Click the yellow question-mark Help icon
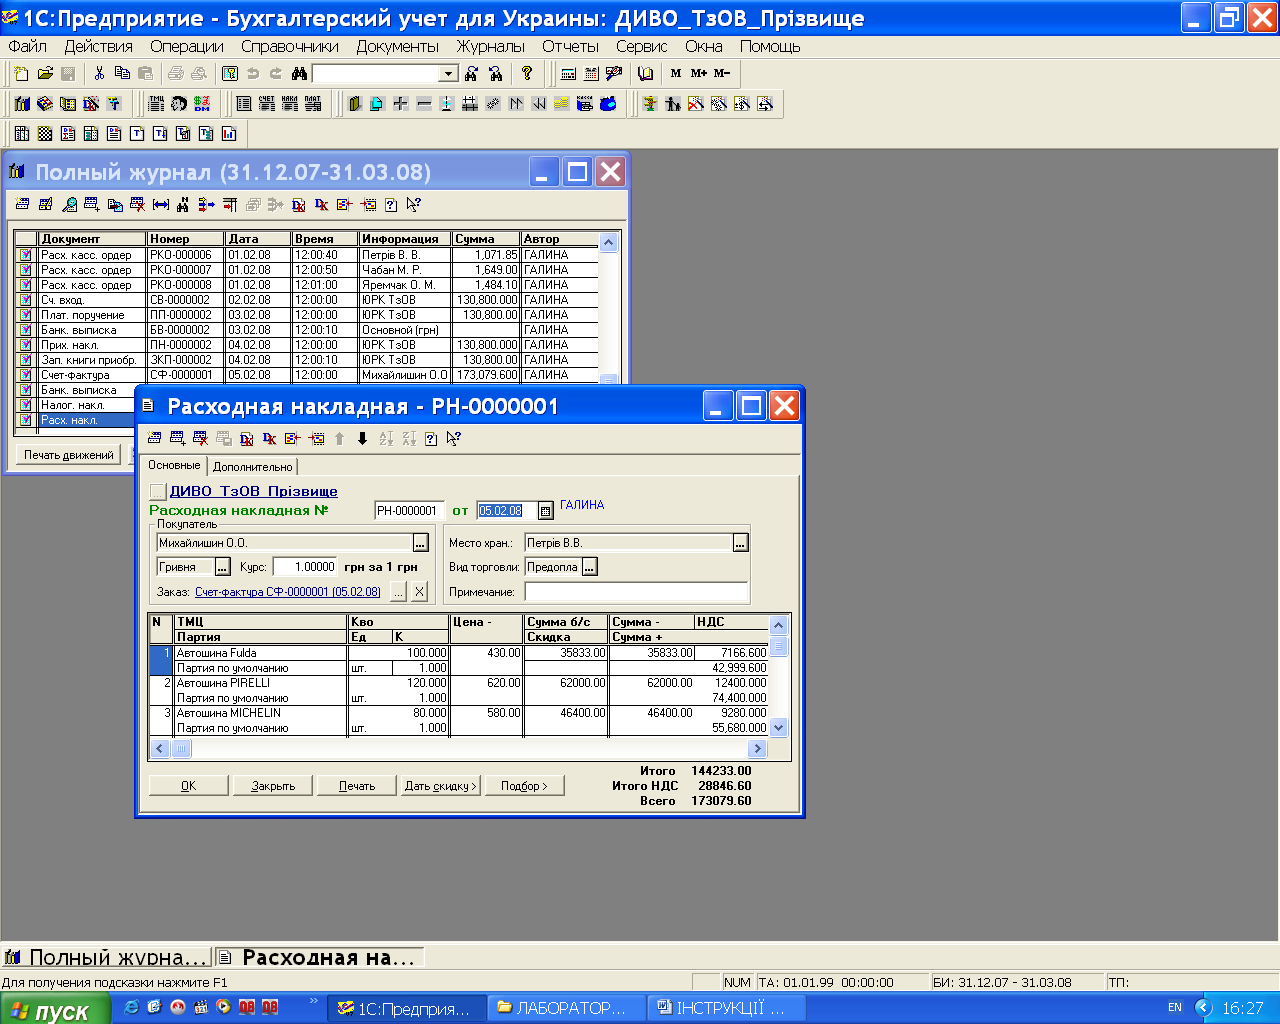1280x1024 pixels. 526,73
